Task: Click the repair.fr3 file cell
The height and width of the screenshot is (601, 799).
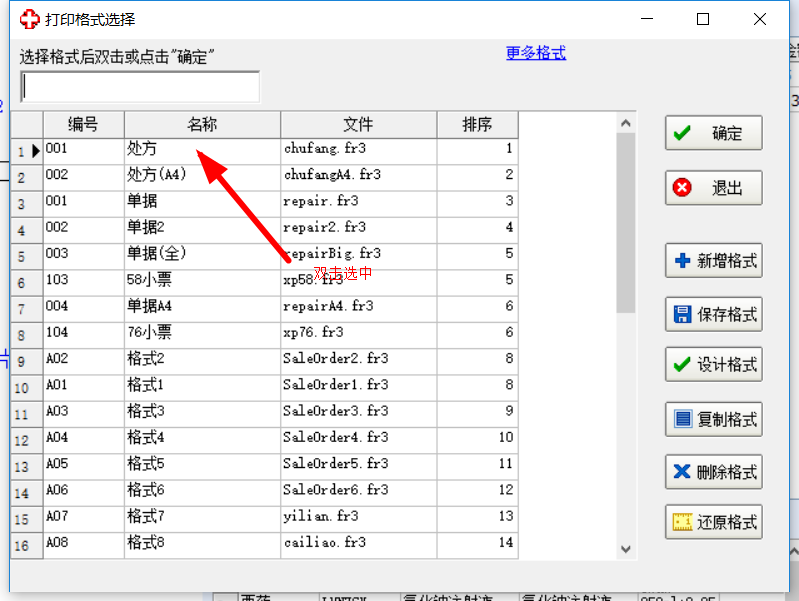Action: (358, 203)
